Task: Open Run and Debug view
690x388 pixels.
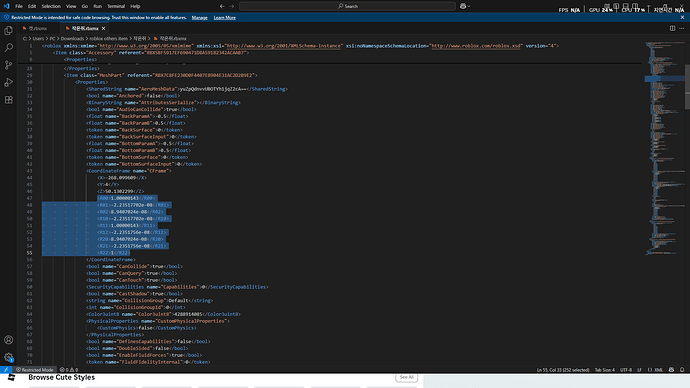Action: point(8,82)
